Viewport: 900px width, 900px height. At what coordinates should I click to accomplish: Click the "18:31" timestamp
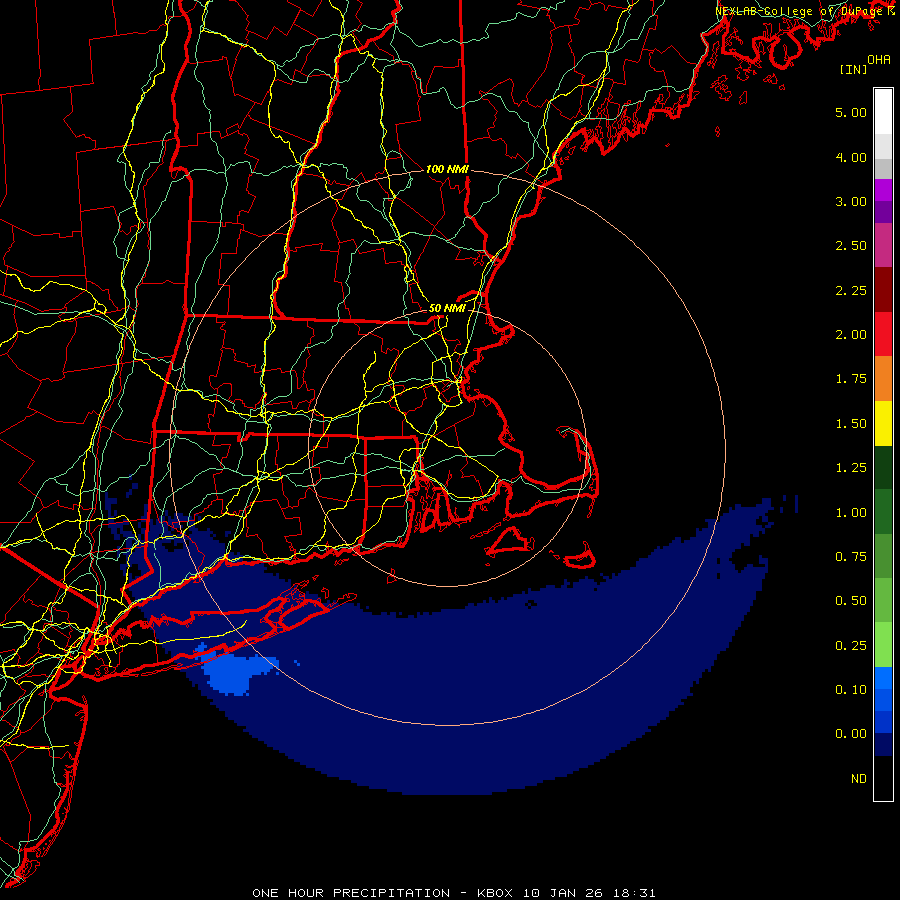click(x=633, y=893)
